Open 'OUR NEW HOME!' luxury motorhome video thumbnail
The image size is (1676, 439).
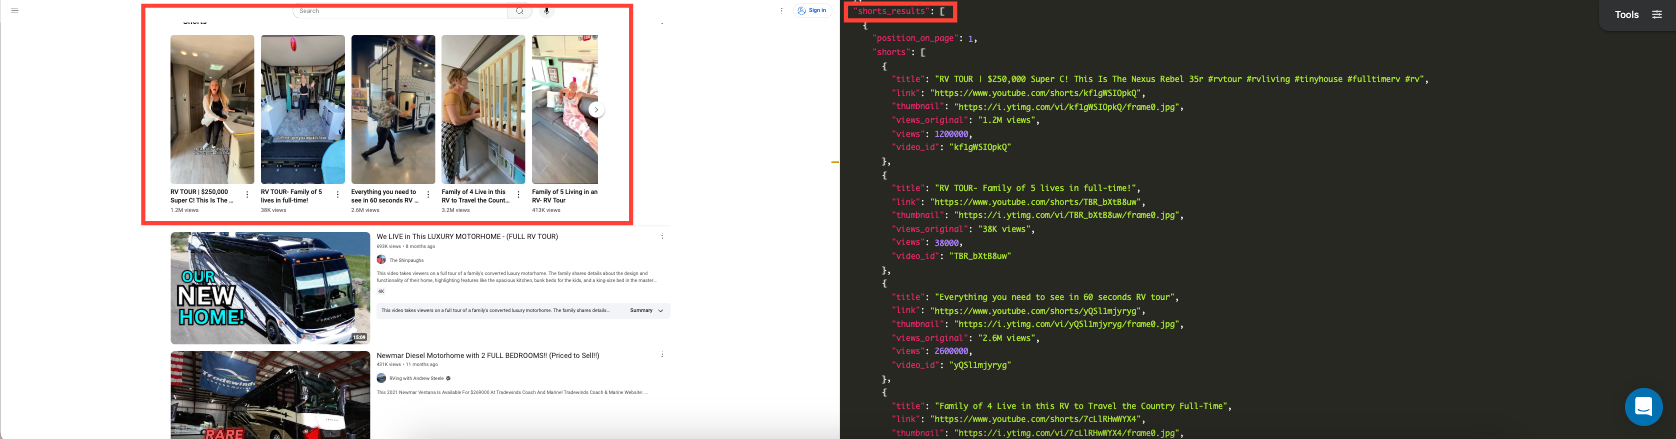[270, 288]
